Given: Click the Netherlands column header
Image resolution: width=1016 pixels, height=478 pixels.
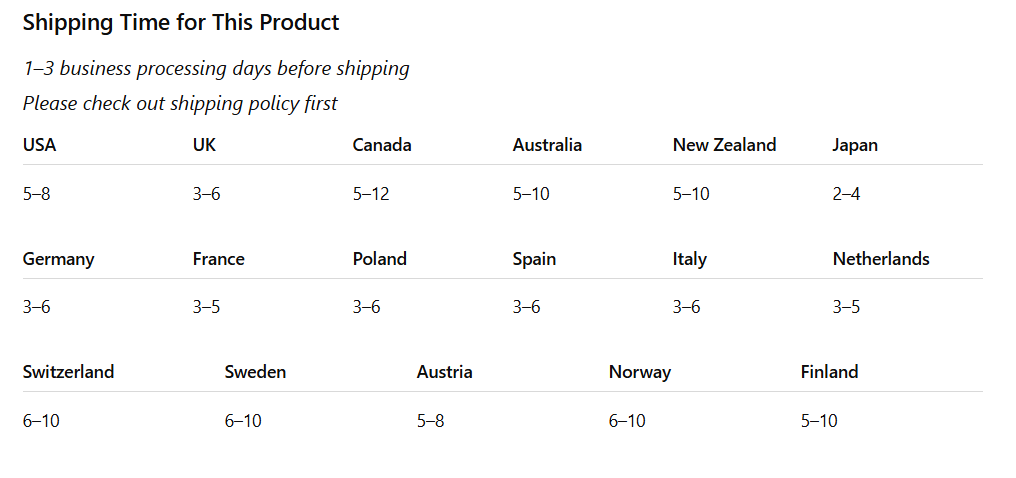Looking at the screenshot, I should tap(881, 259).
